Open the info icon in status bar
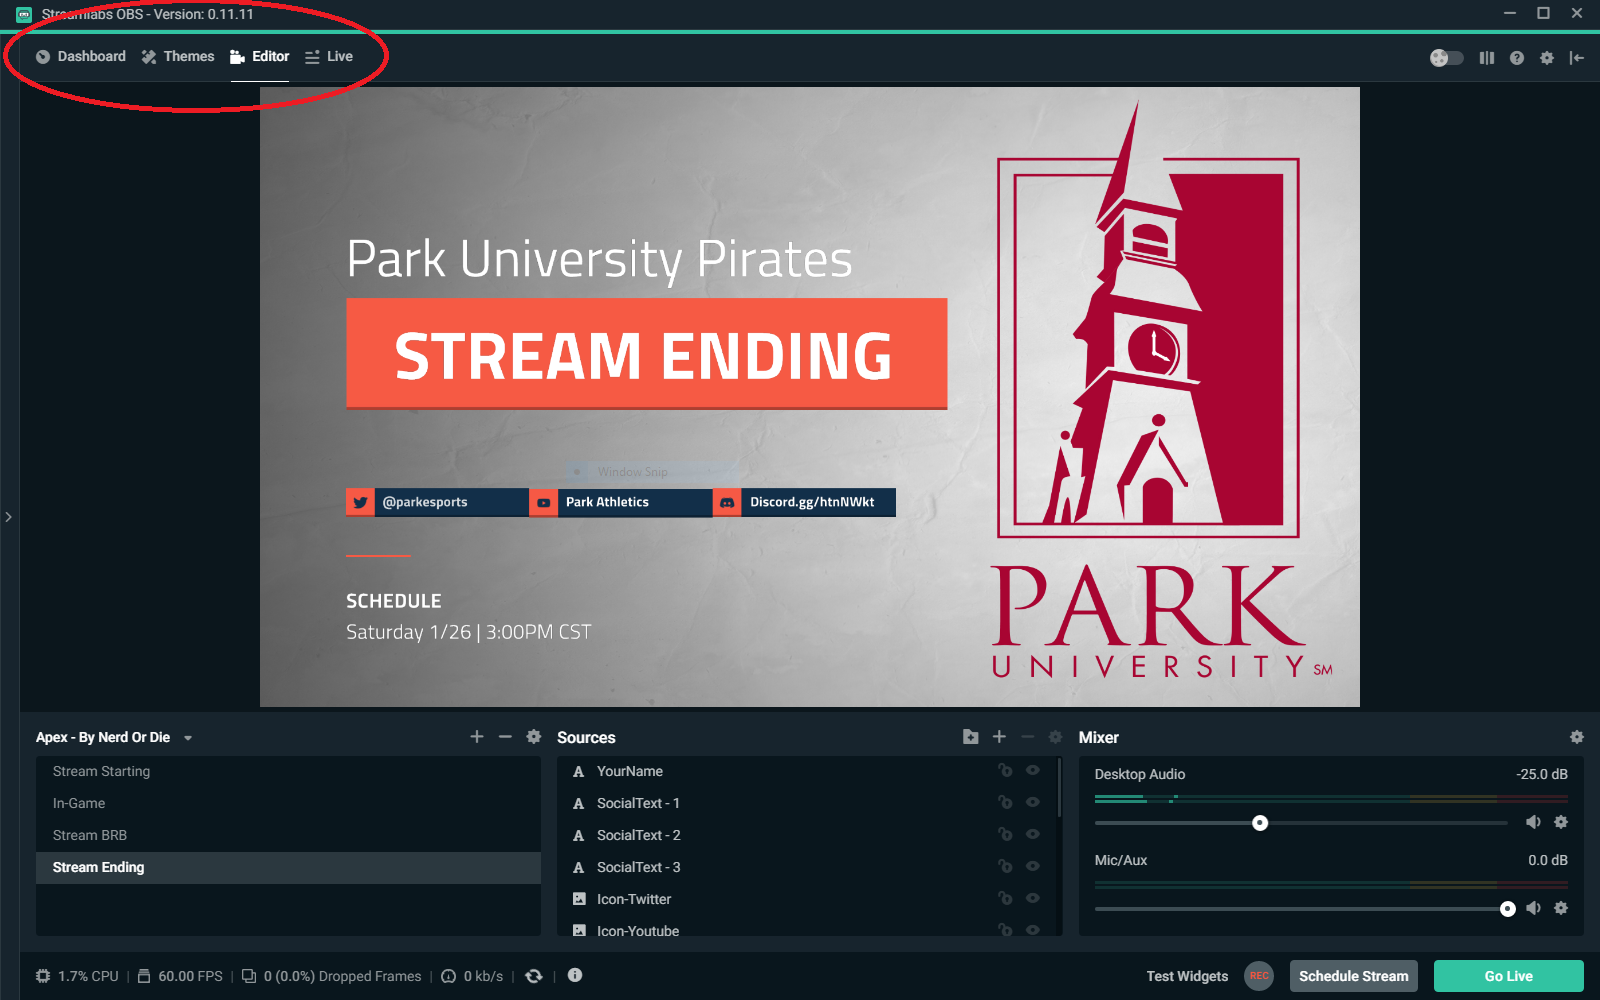The image size is (1600, 1000). (575, 975)
